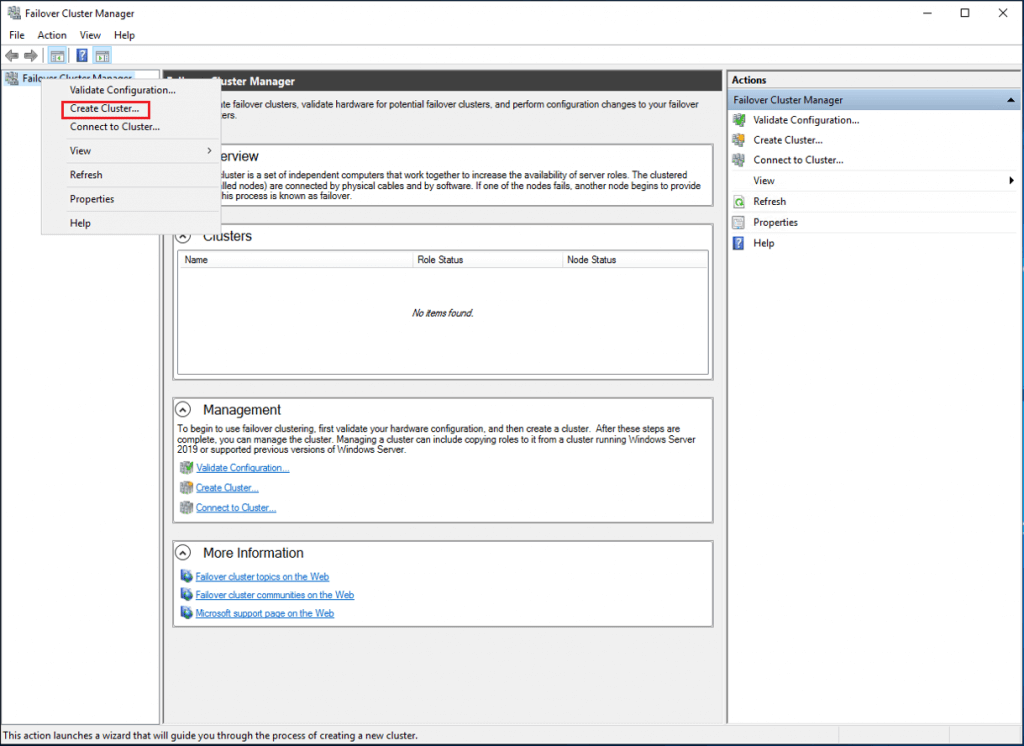Collapse the Clusters section

(184, 236)
